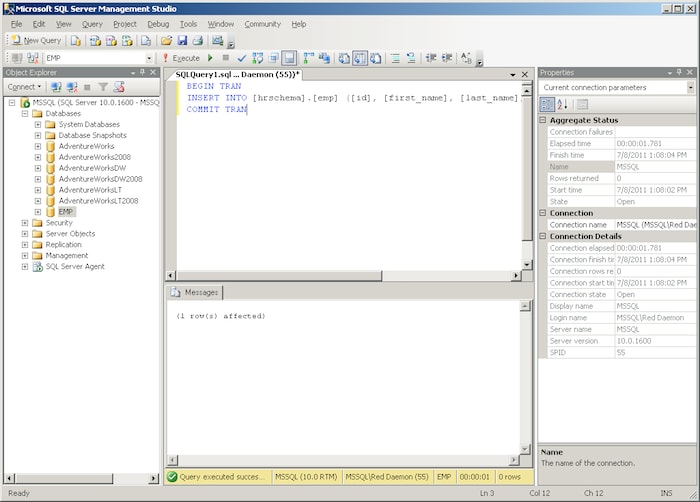
Task: Collapse the Aggregate Status category
Action: (543, 120)
